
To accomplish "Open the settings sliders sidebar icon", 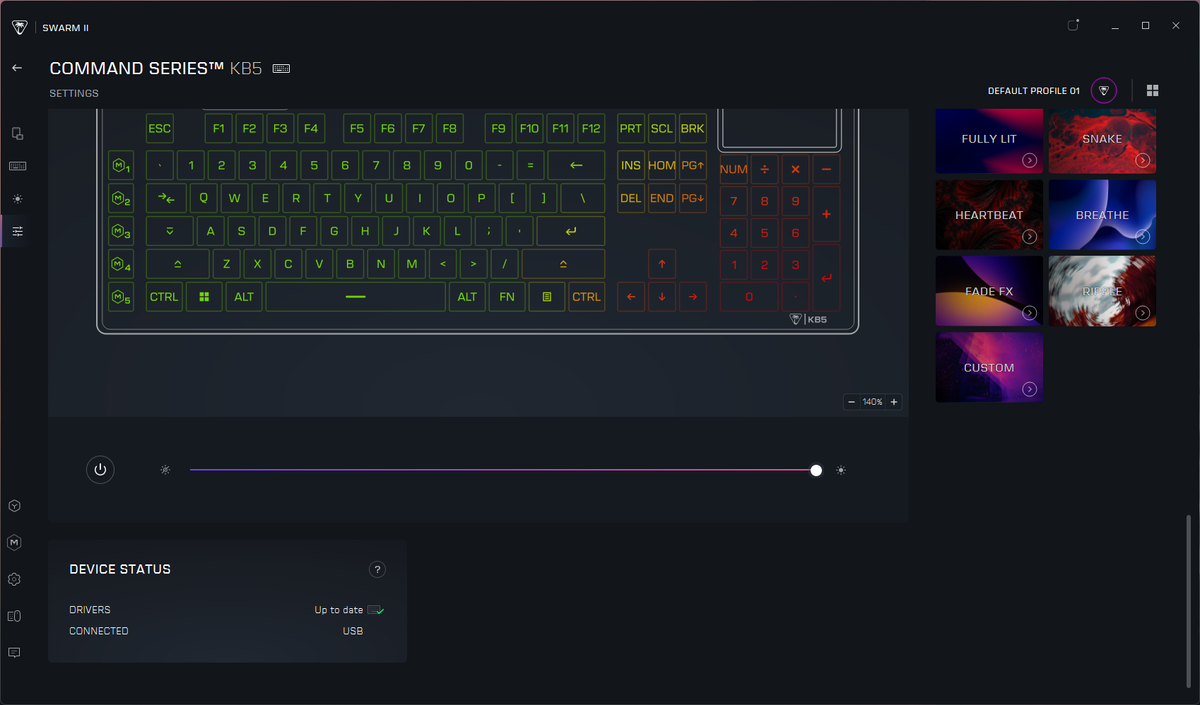I will pyautogui.click(x=17, y=232).
